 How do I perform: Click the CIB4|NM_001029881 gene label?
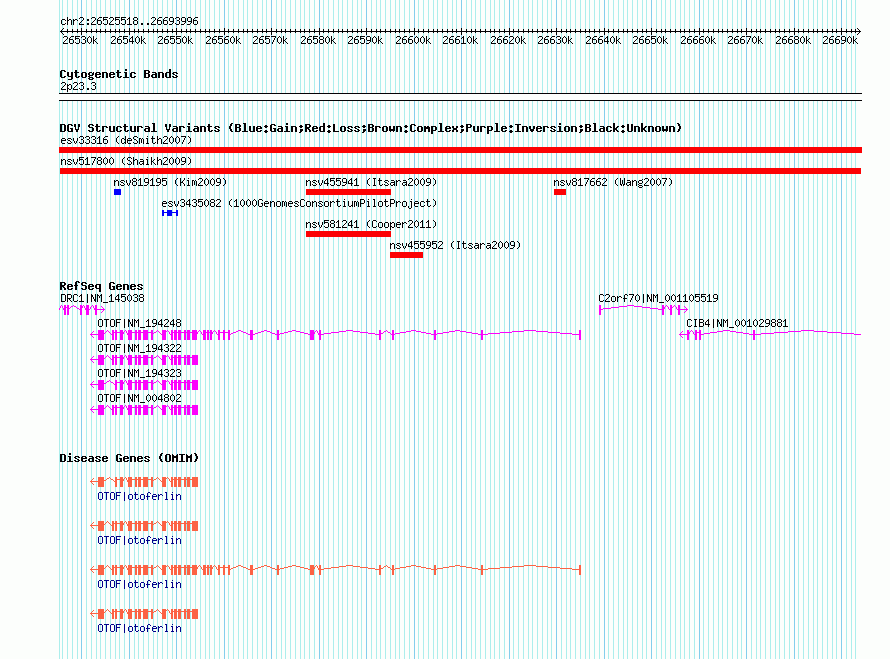coord(737,324)
